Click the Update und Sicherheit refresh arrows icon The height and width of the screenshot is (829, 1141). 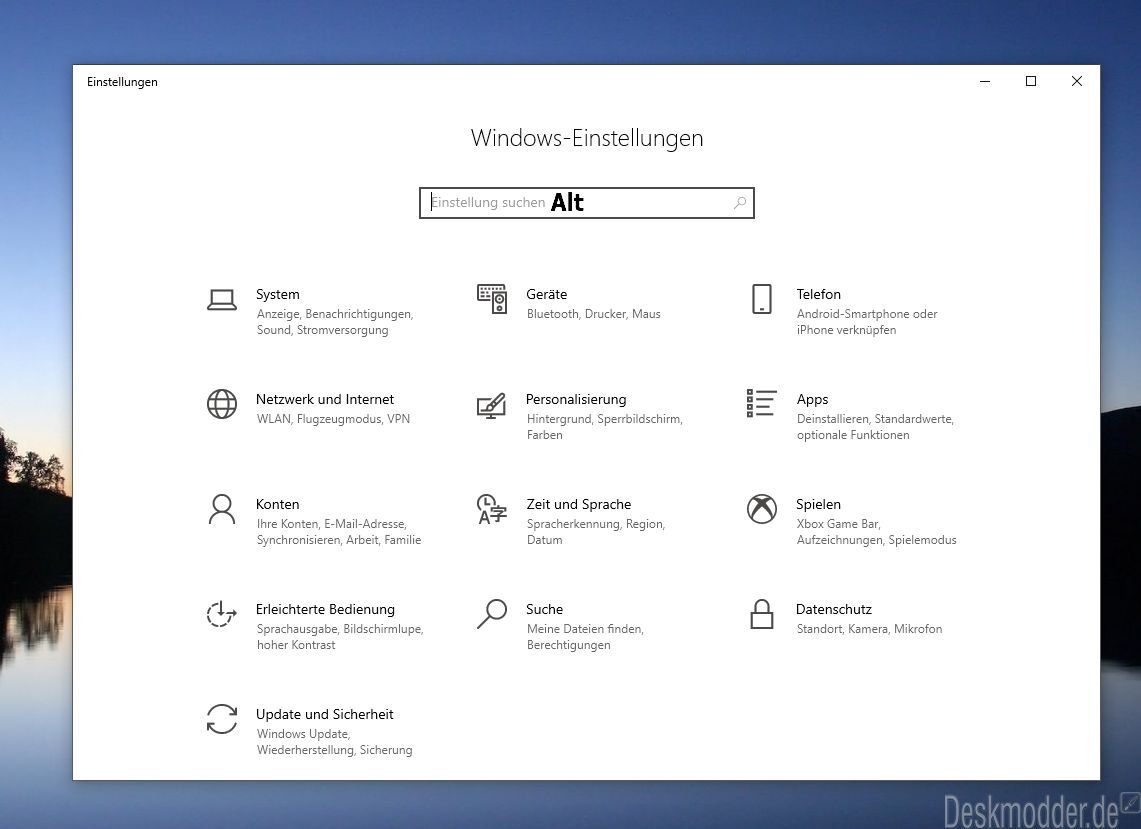pyautogui.click(x=222, y=719)
